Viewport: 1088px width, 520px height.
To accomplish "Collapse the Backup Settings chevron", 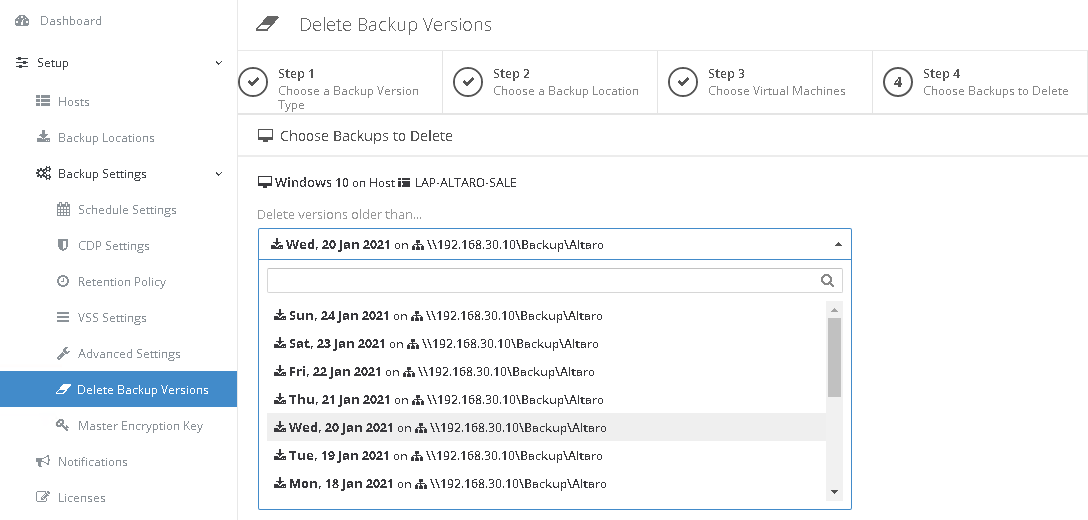I will [219, 174].
